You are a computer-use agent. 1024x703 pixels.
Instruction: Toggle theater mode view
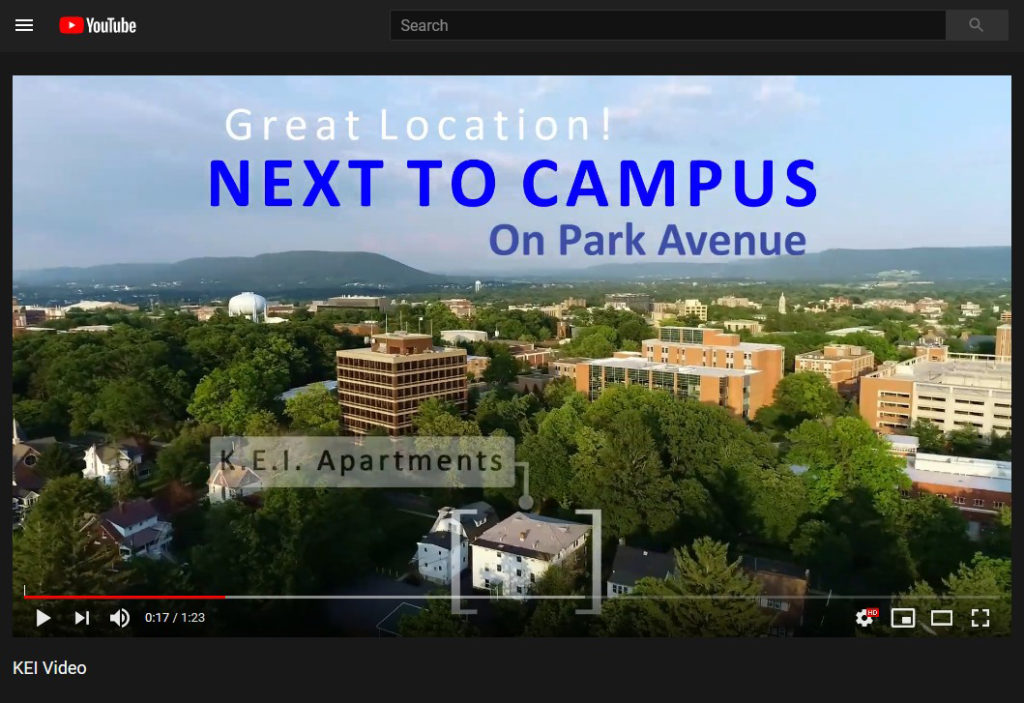tap(941, 618)
